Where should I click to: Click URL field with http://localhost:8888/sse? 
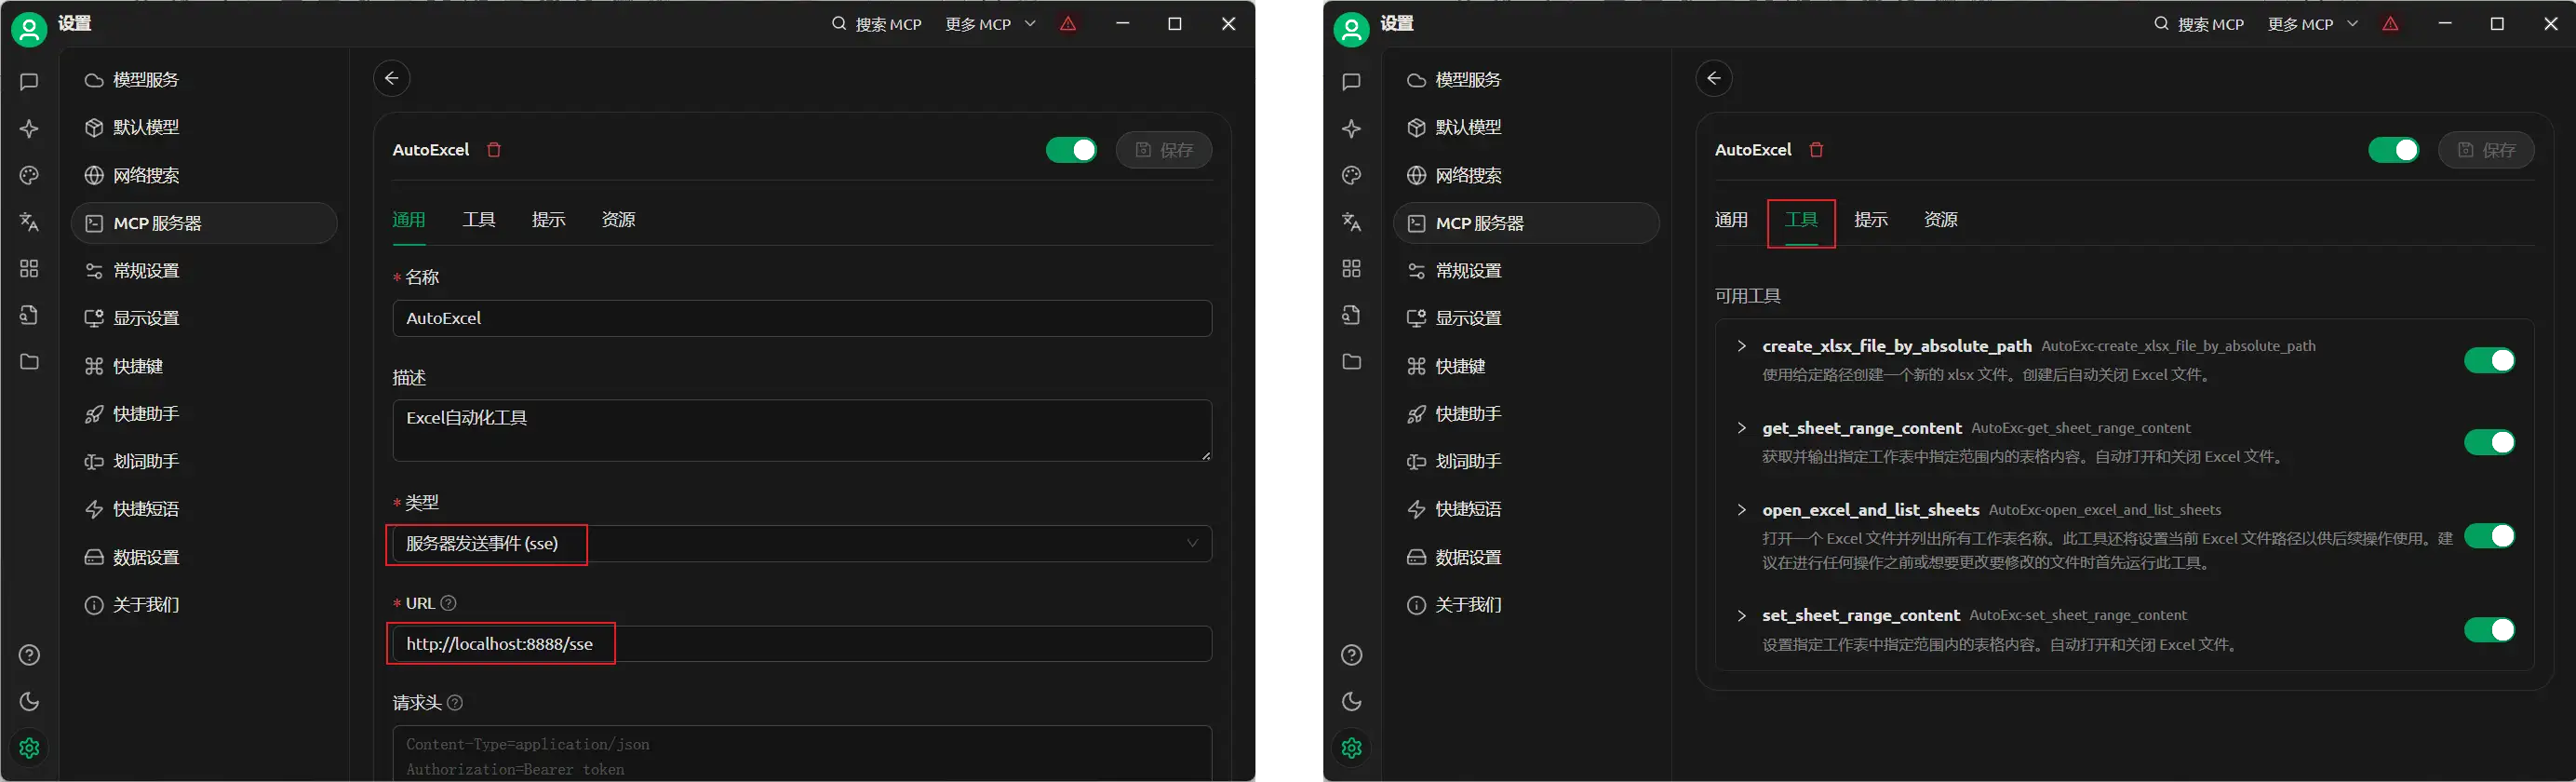tap(802, 644)
